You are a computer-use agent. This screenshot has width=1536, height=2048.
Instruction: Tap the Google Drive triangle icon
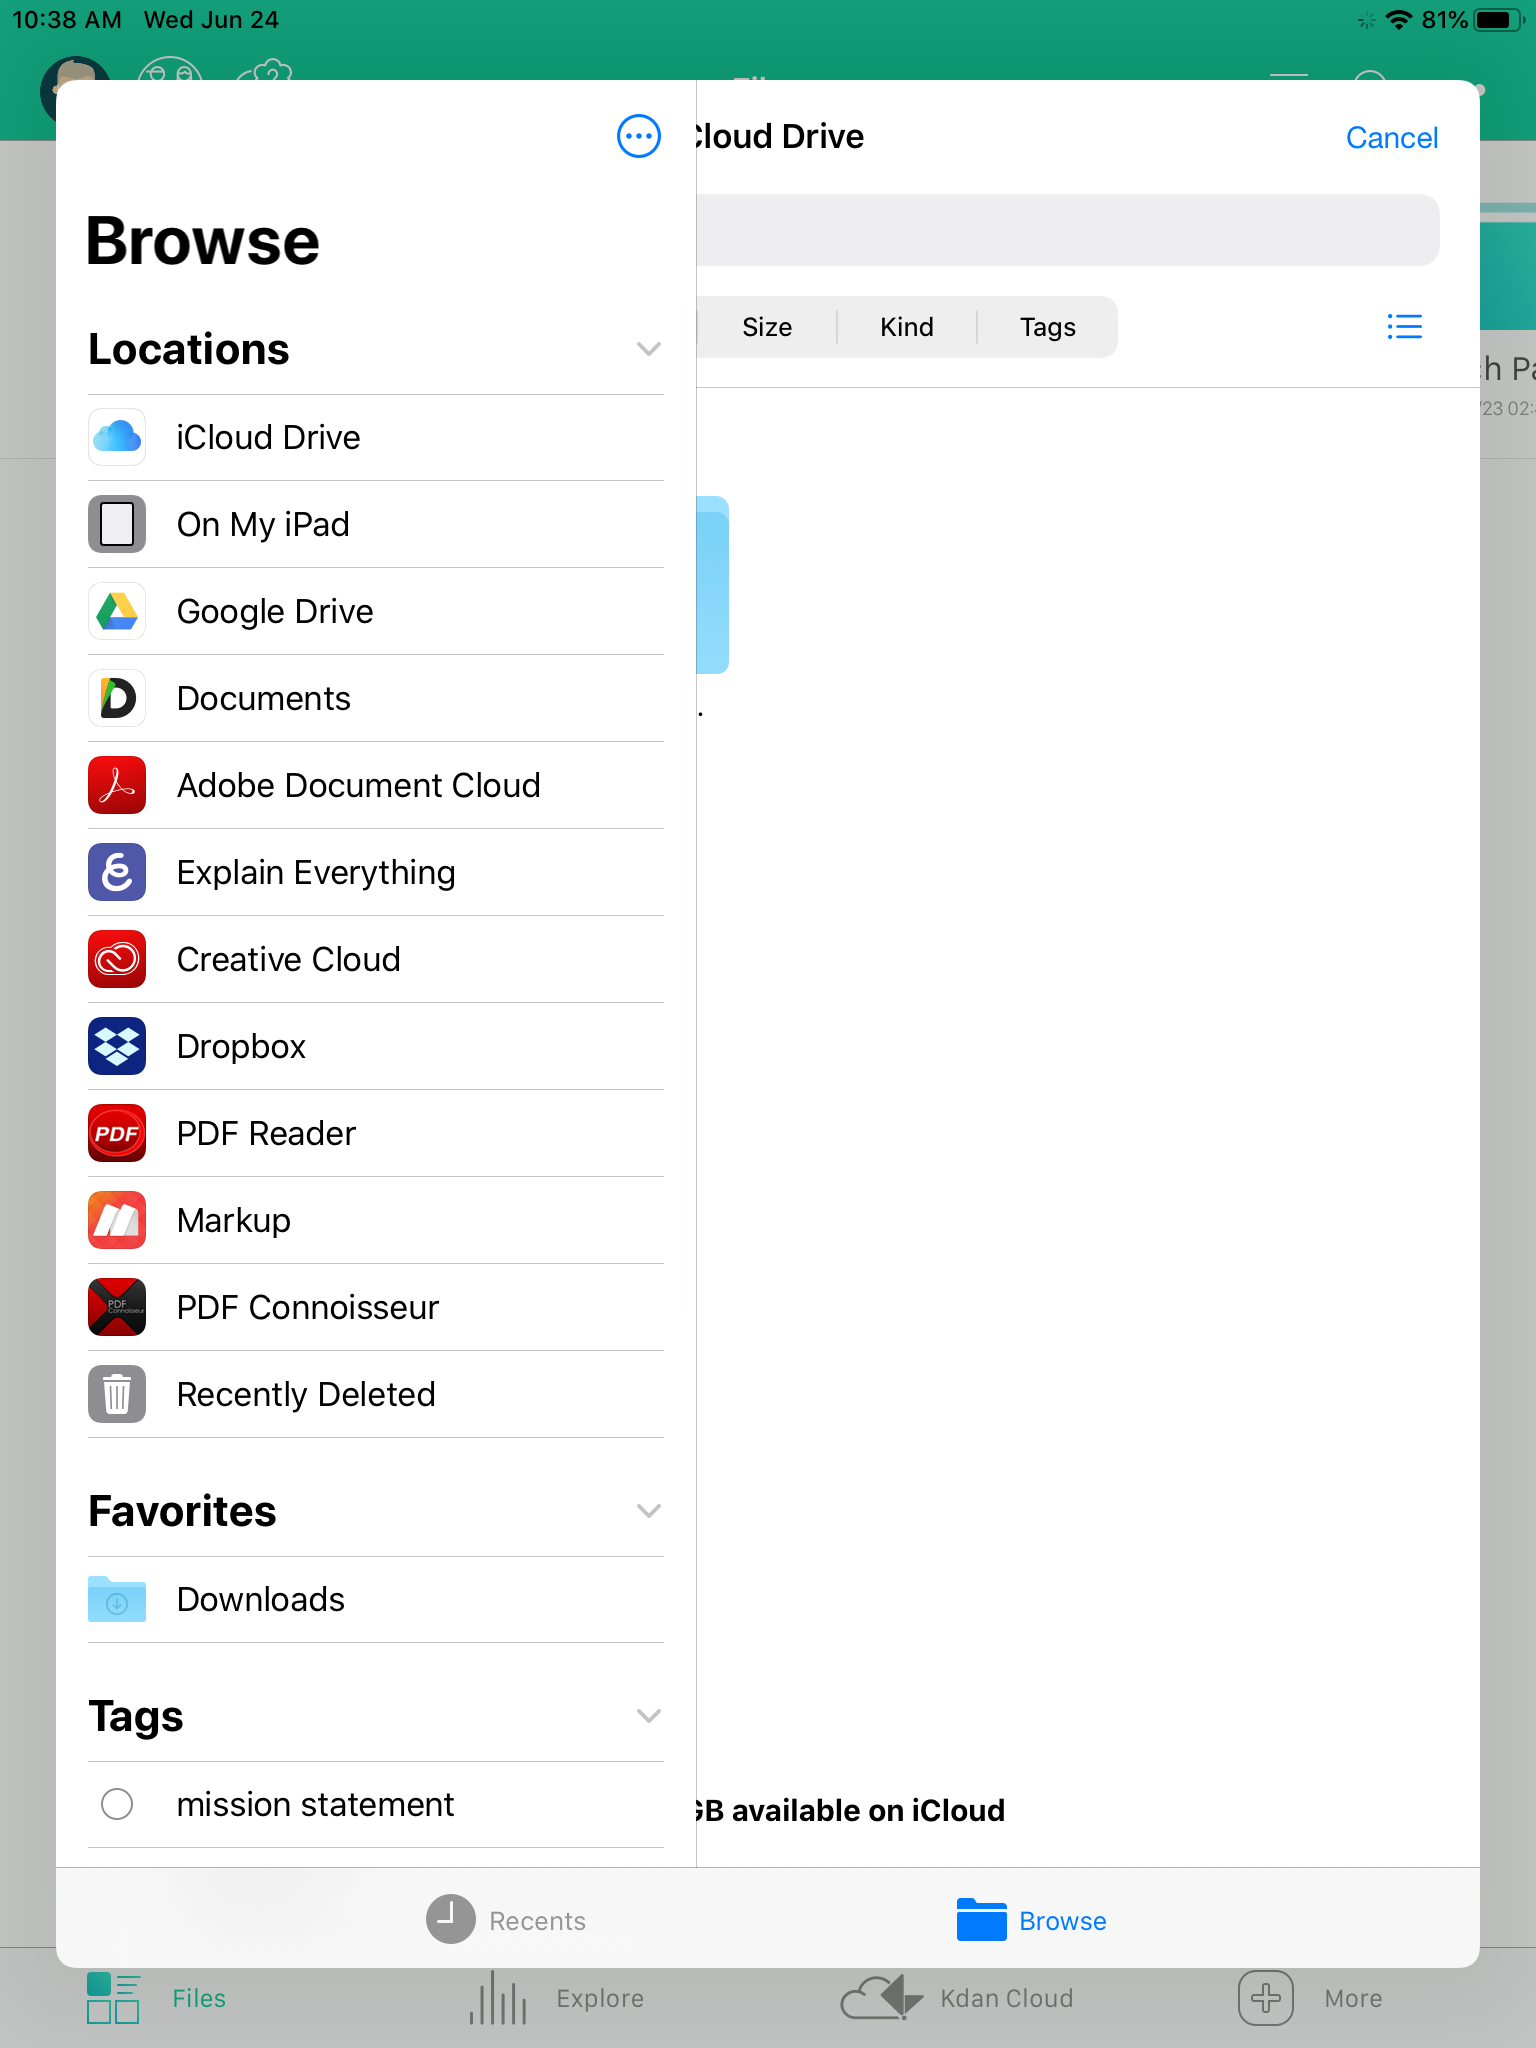click(x=117, y=611)
